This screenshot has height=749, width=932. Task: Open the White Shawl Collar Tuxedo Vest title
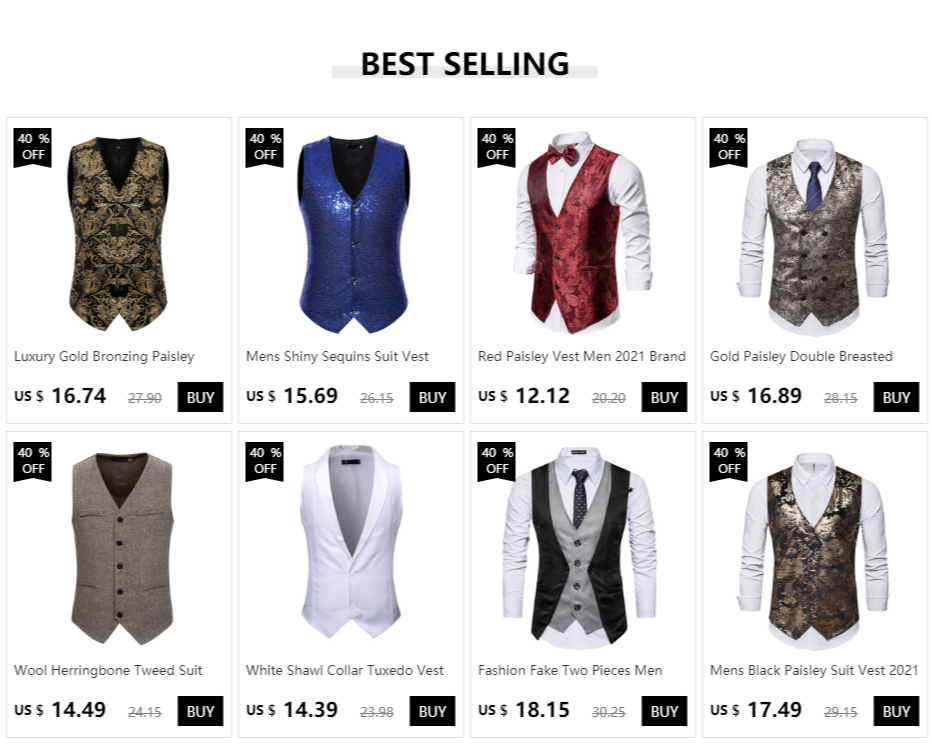(x=345, y=671)
